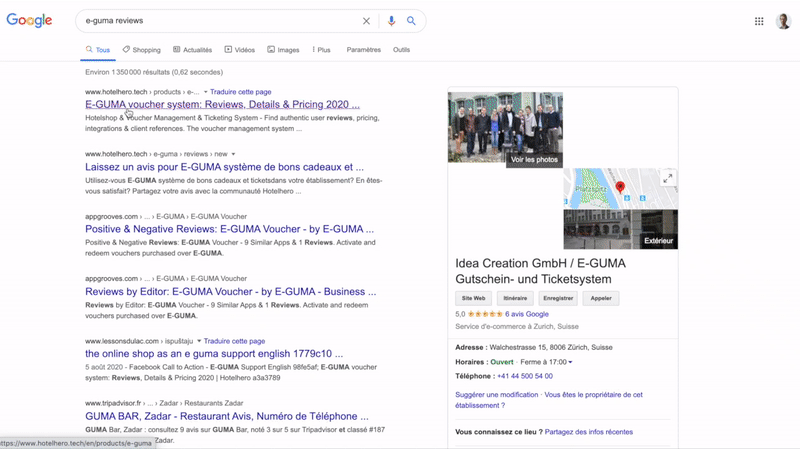Click Suggérer une modification link
800x449 pixels.
tap(496, 395)
